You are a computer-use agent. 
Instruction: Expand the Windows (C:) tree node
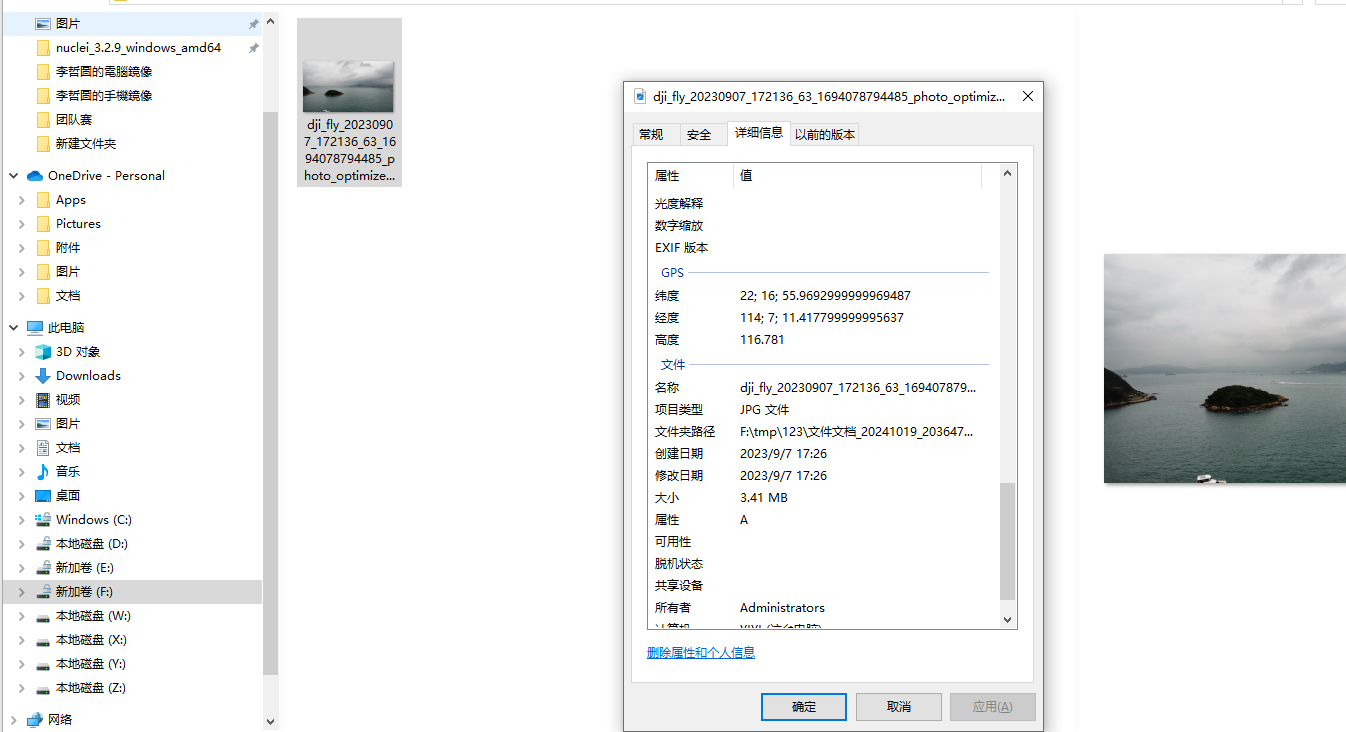(x=22, y=520)
